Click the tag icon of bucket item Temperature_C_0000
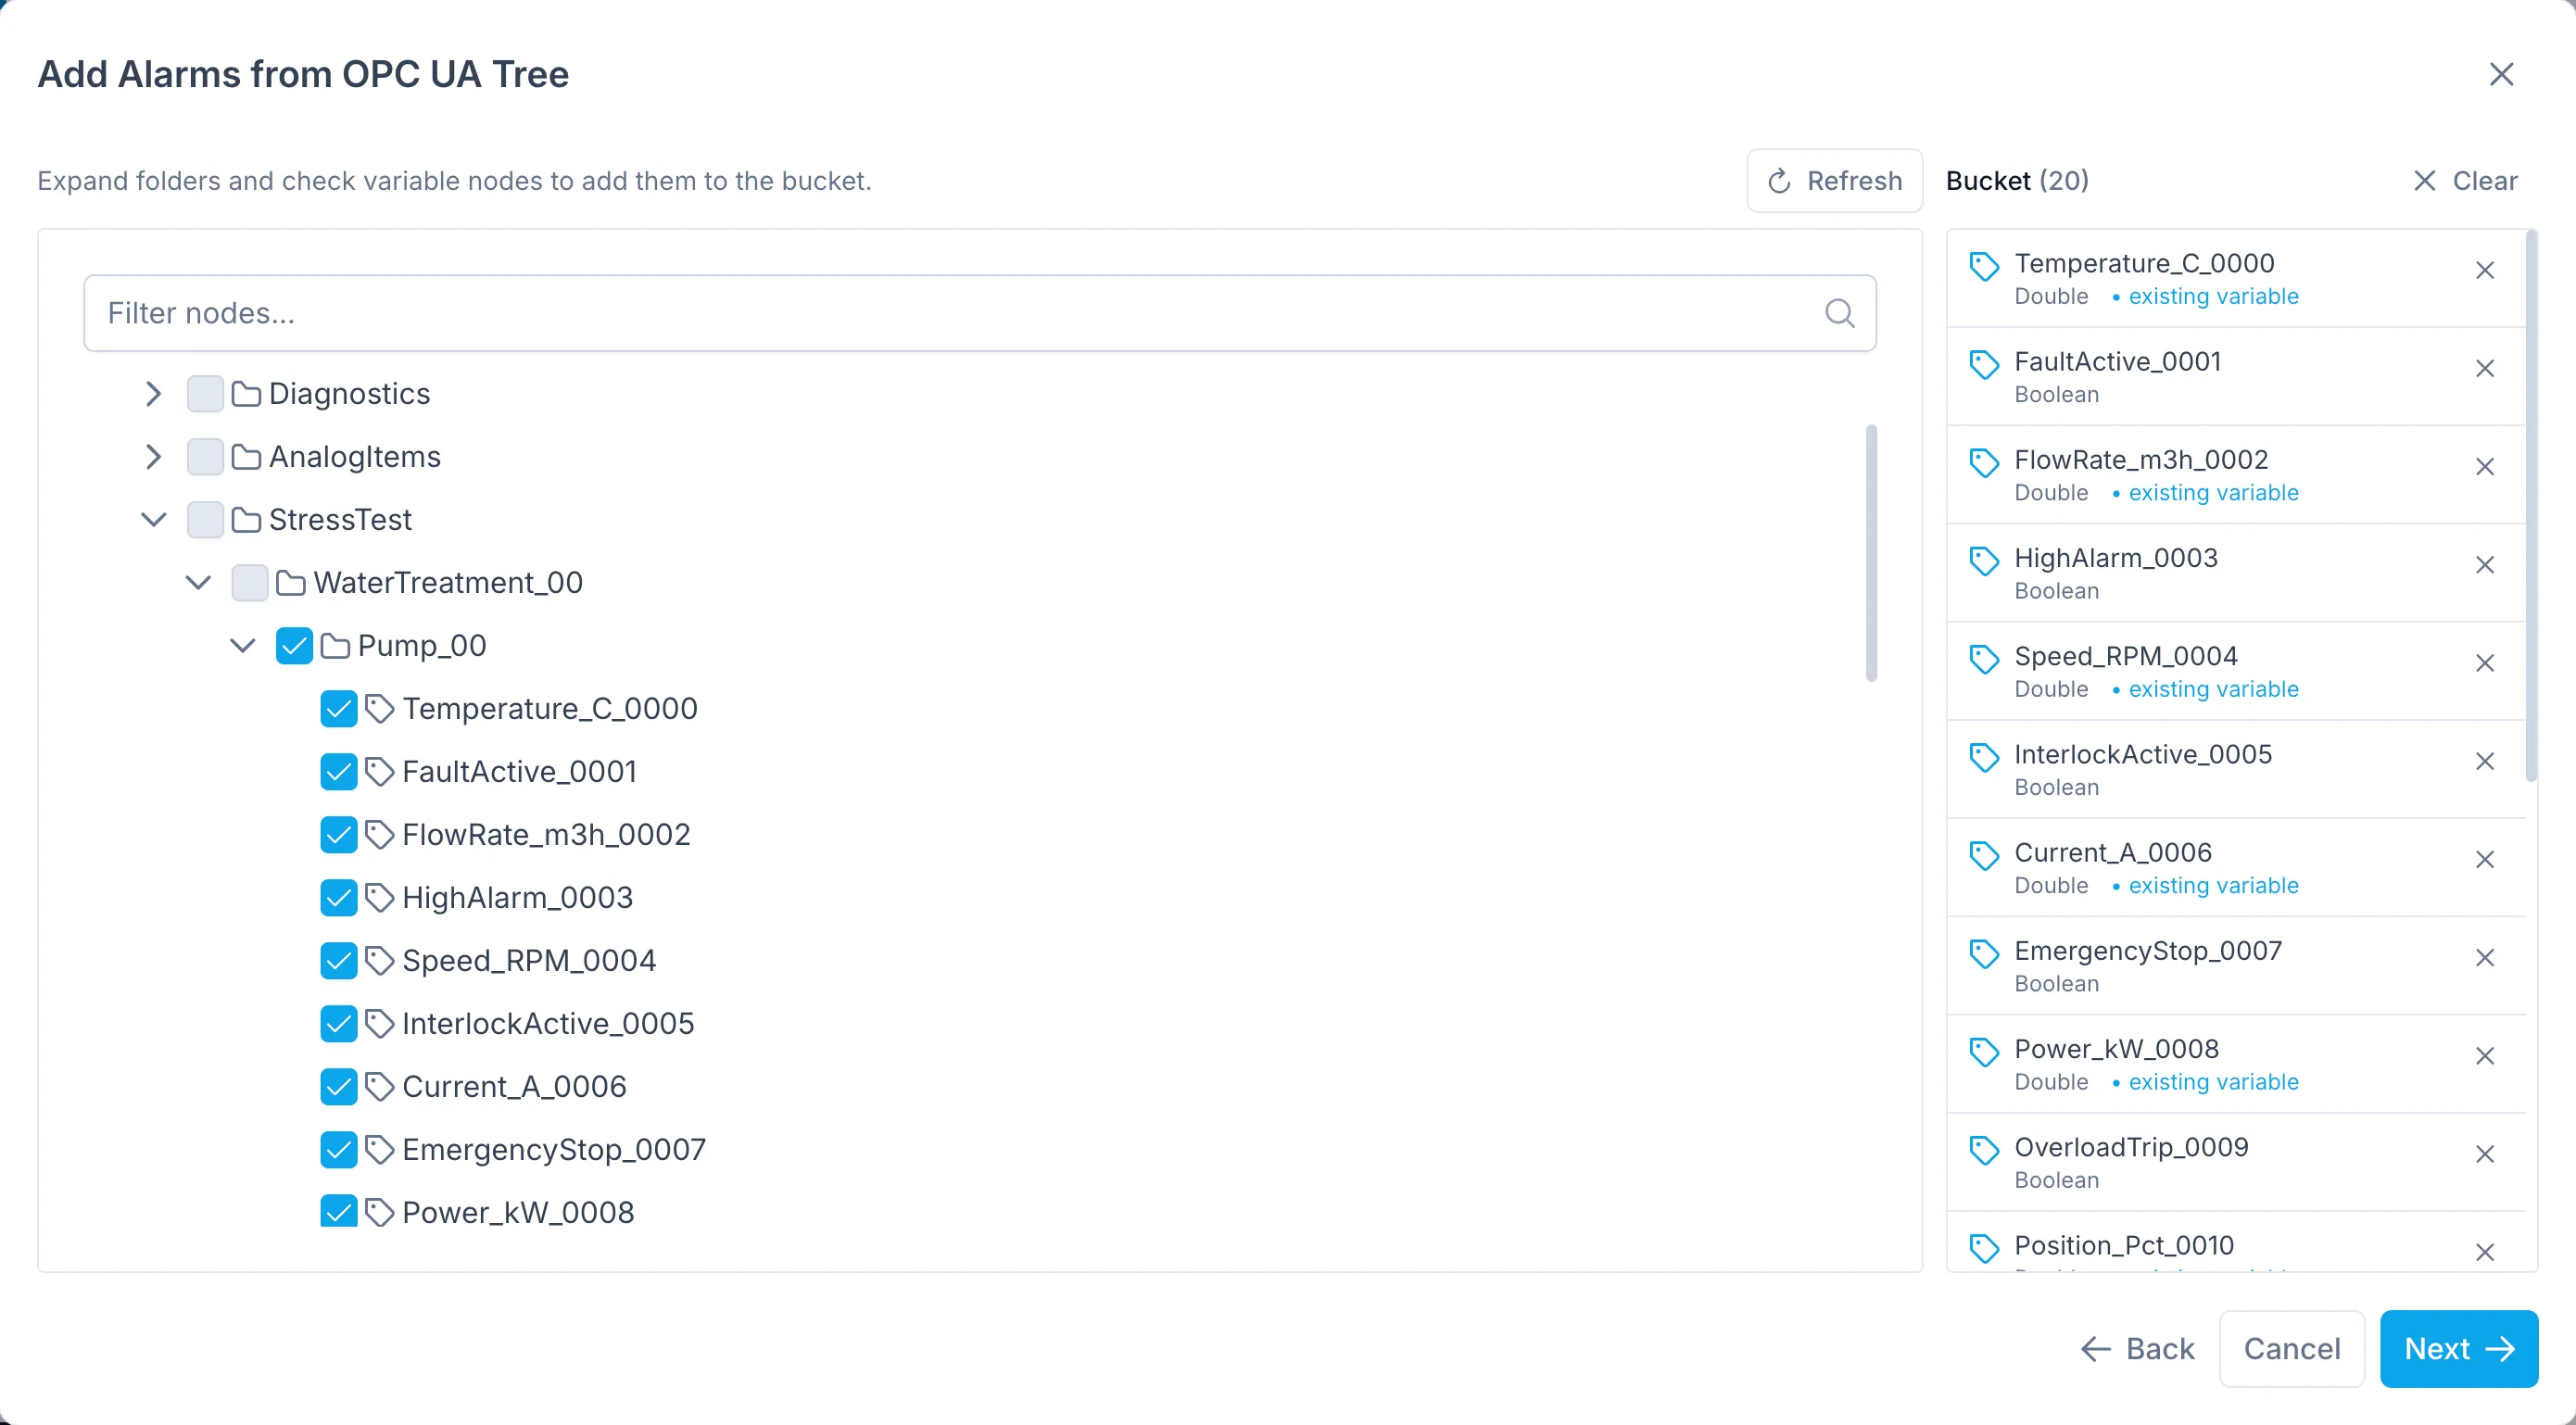 (x=1984, y=266)
